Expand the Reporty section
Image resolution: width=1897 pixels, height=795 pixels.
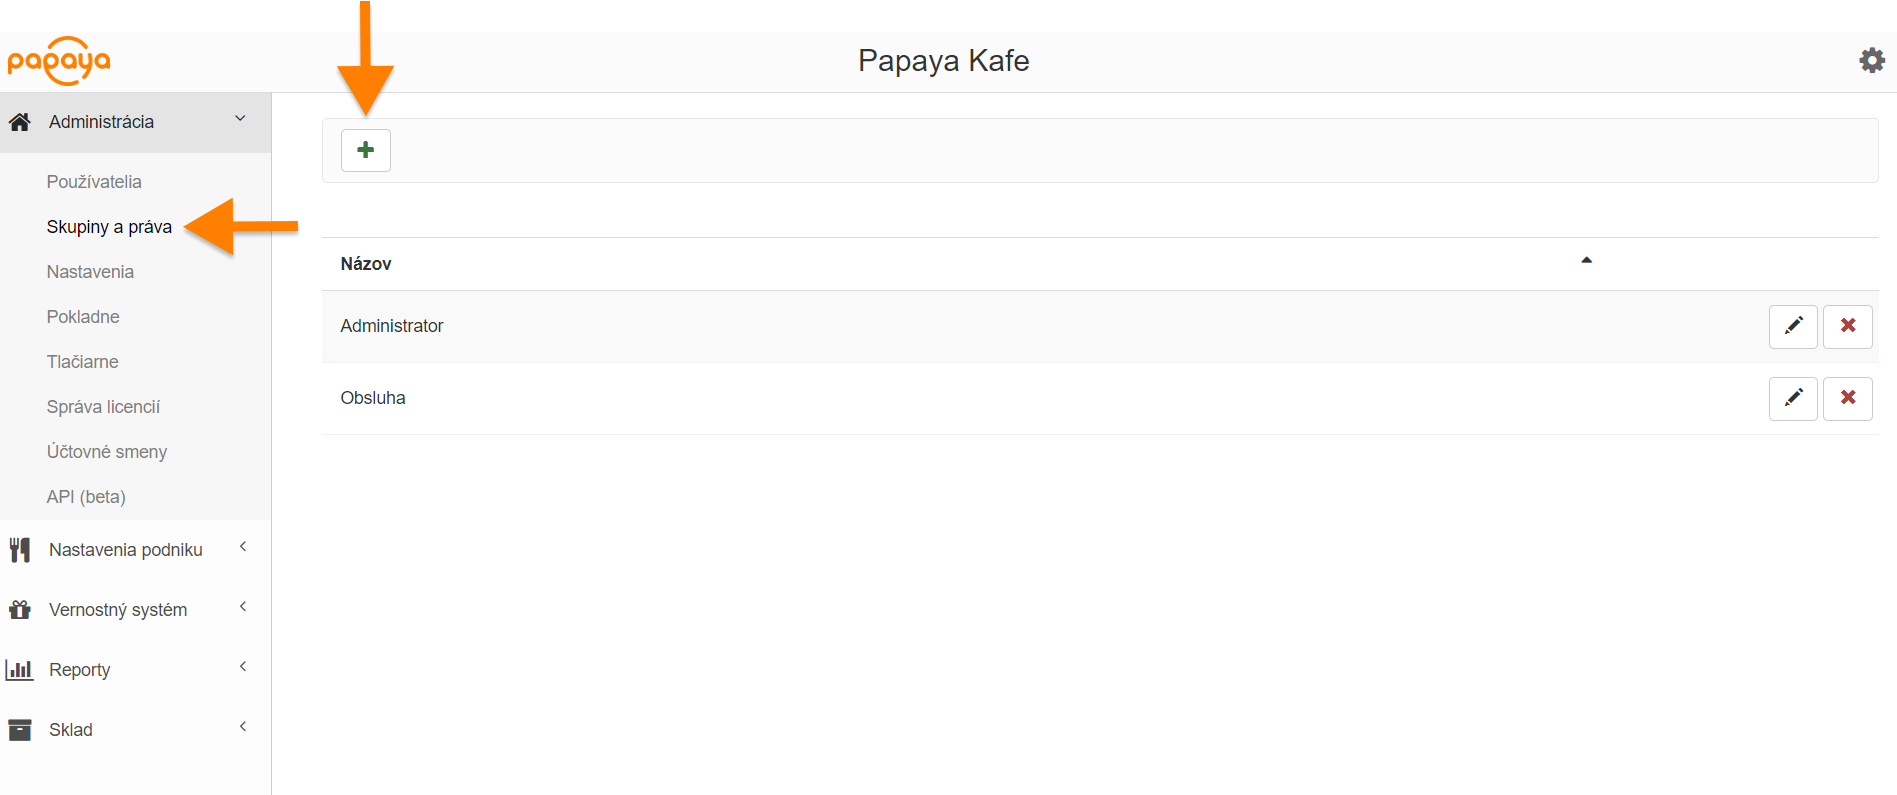(x=242, y=666)
